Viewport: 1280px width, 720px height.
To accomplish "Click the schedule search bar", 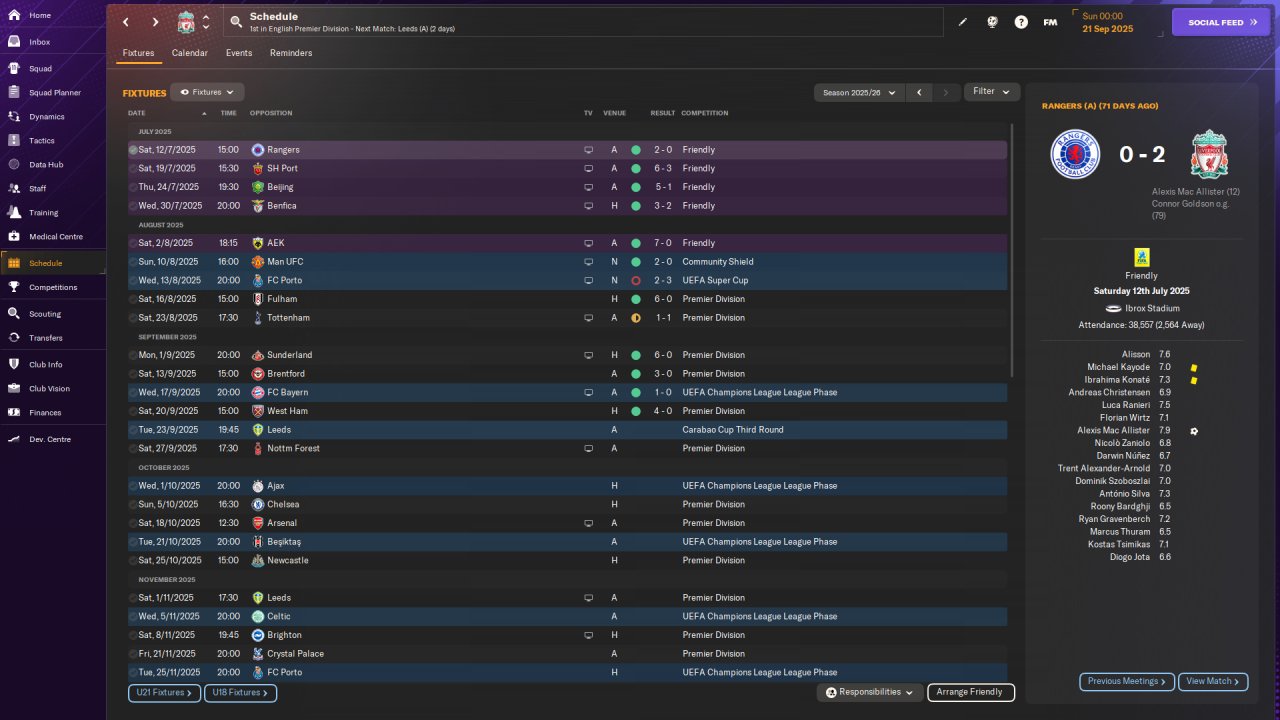I will click(583, 22).
